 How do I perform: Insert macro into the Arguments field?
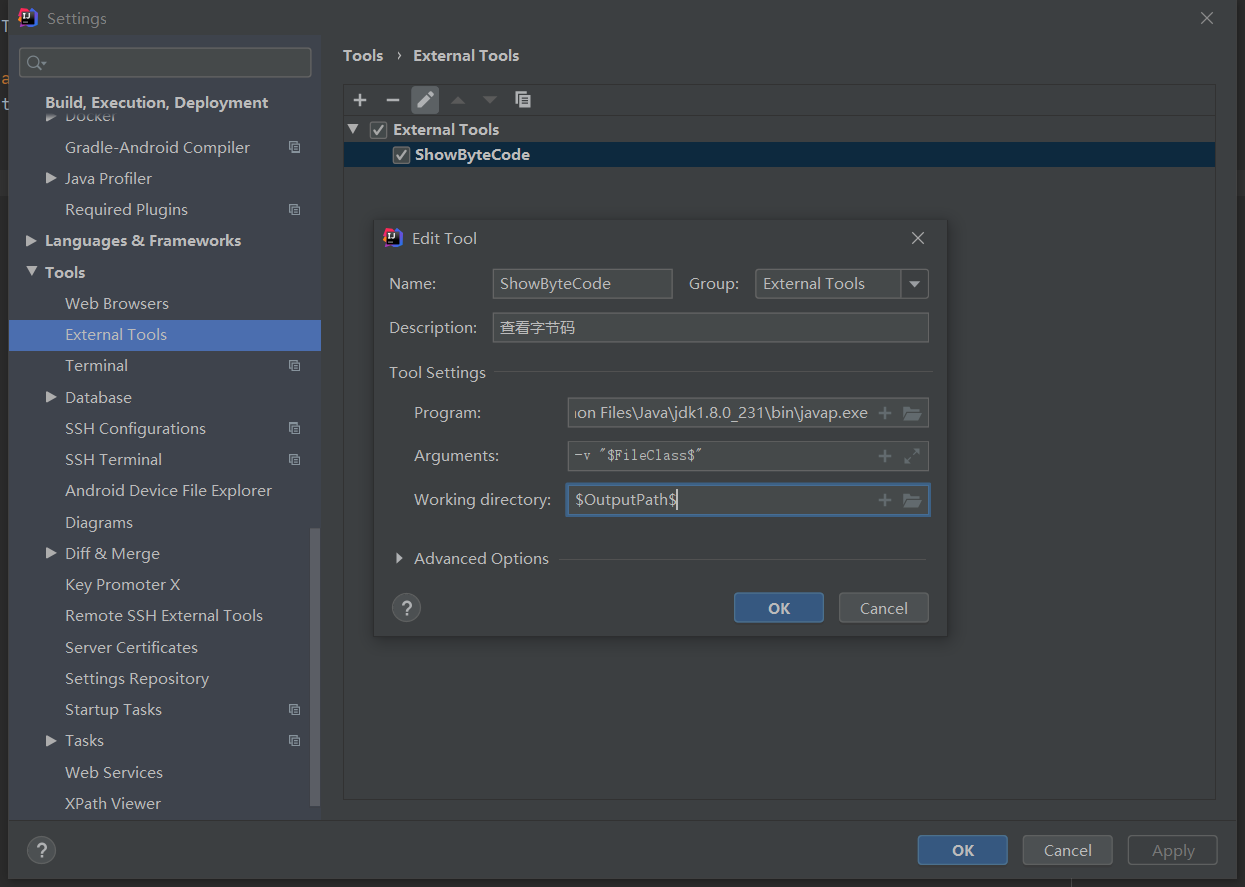pyautogui.click(x=885, y=456)
